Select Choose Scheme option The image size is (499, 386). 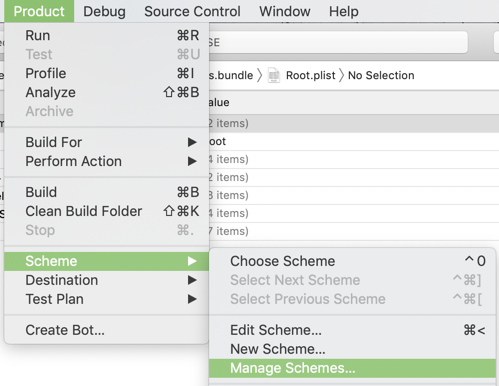pos(353,261)
